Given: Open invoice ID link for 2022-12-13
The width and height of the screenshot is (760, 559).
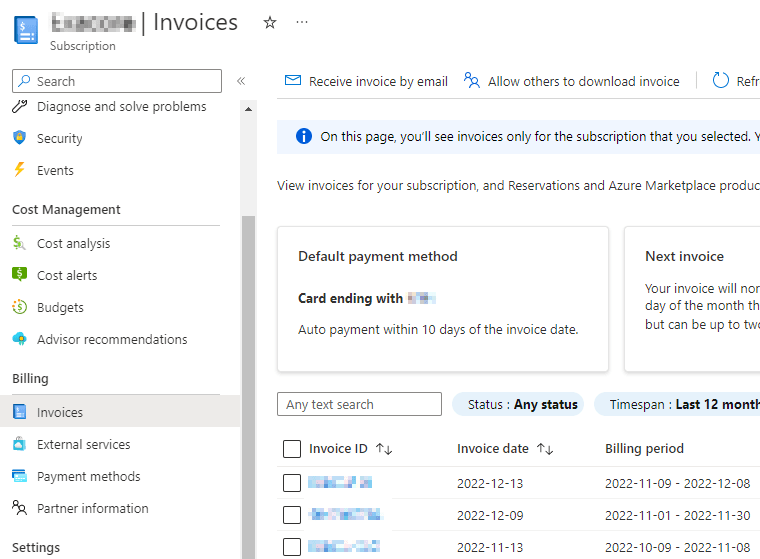Looking at the screenshot, I should click(x=340, y=482).
